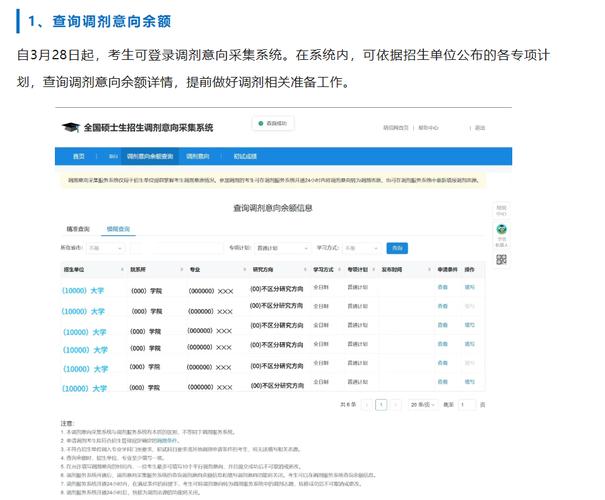605x500 pixels.
Task: Click the 共 6 条 total count text
Action: coord(348,404)
